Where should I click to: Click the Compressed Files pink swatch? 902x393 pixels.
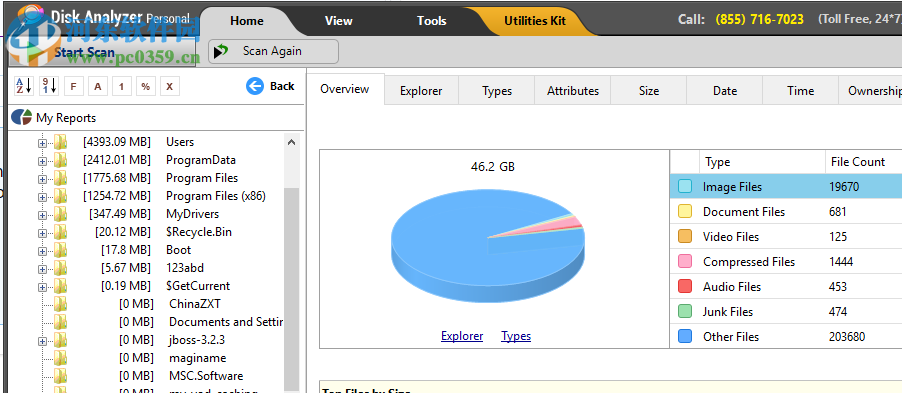(x=685, y=261)
